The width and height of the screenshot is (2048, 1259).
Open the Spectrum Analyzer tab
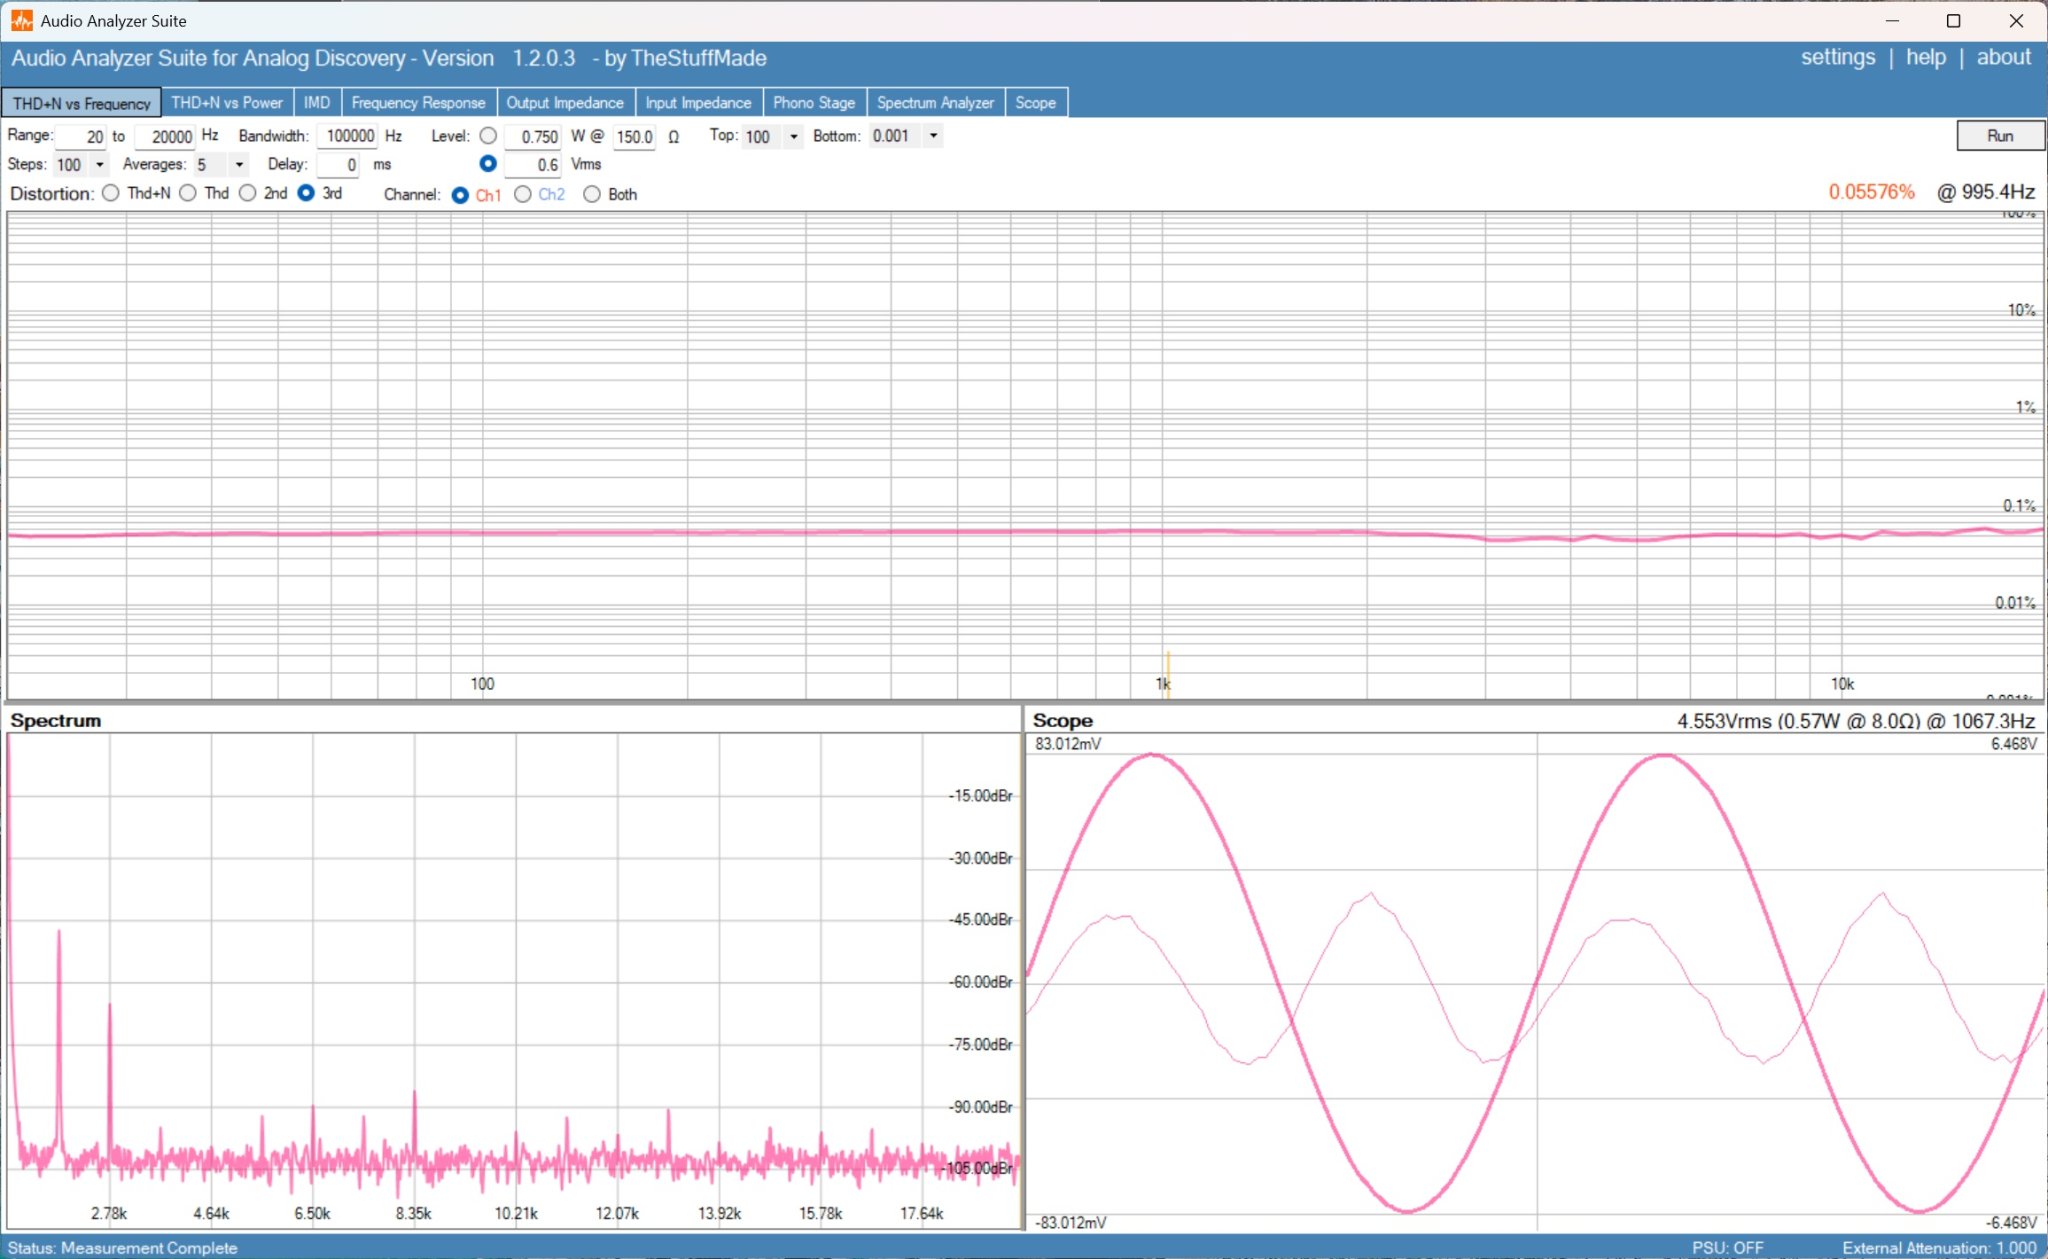(935, 102)
